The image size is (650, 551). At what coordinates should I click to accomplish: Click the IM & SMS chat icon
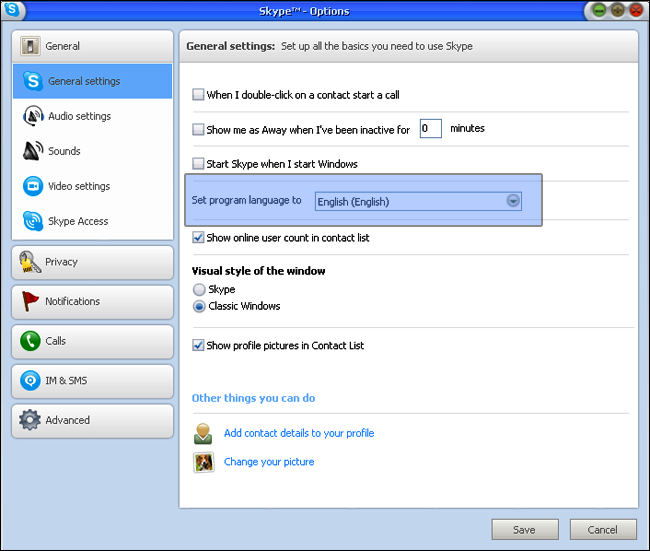30,380
